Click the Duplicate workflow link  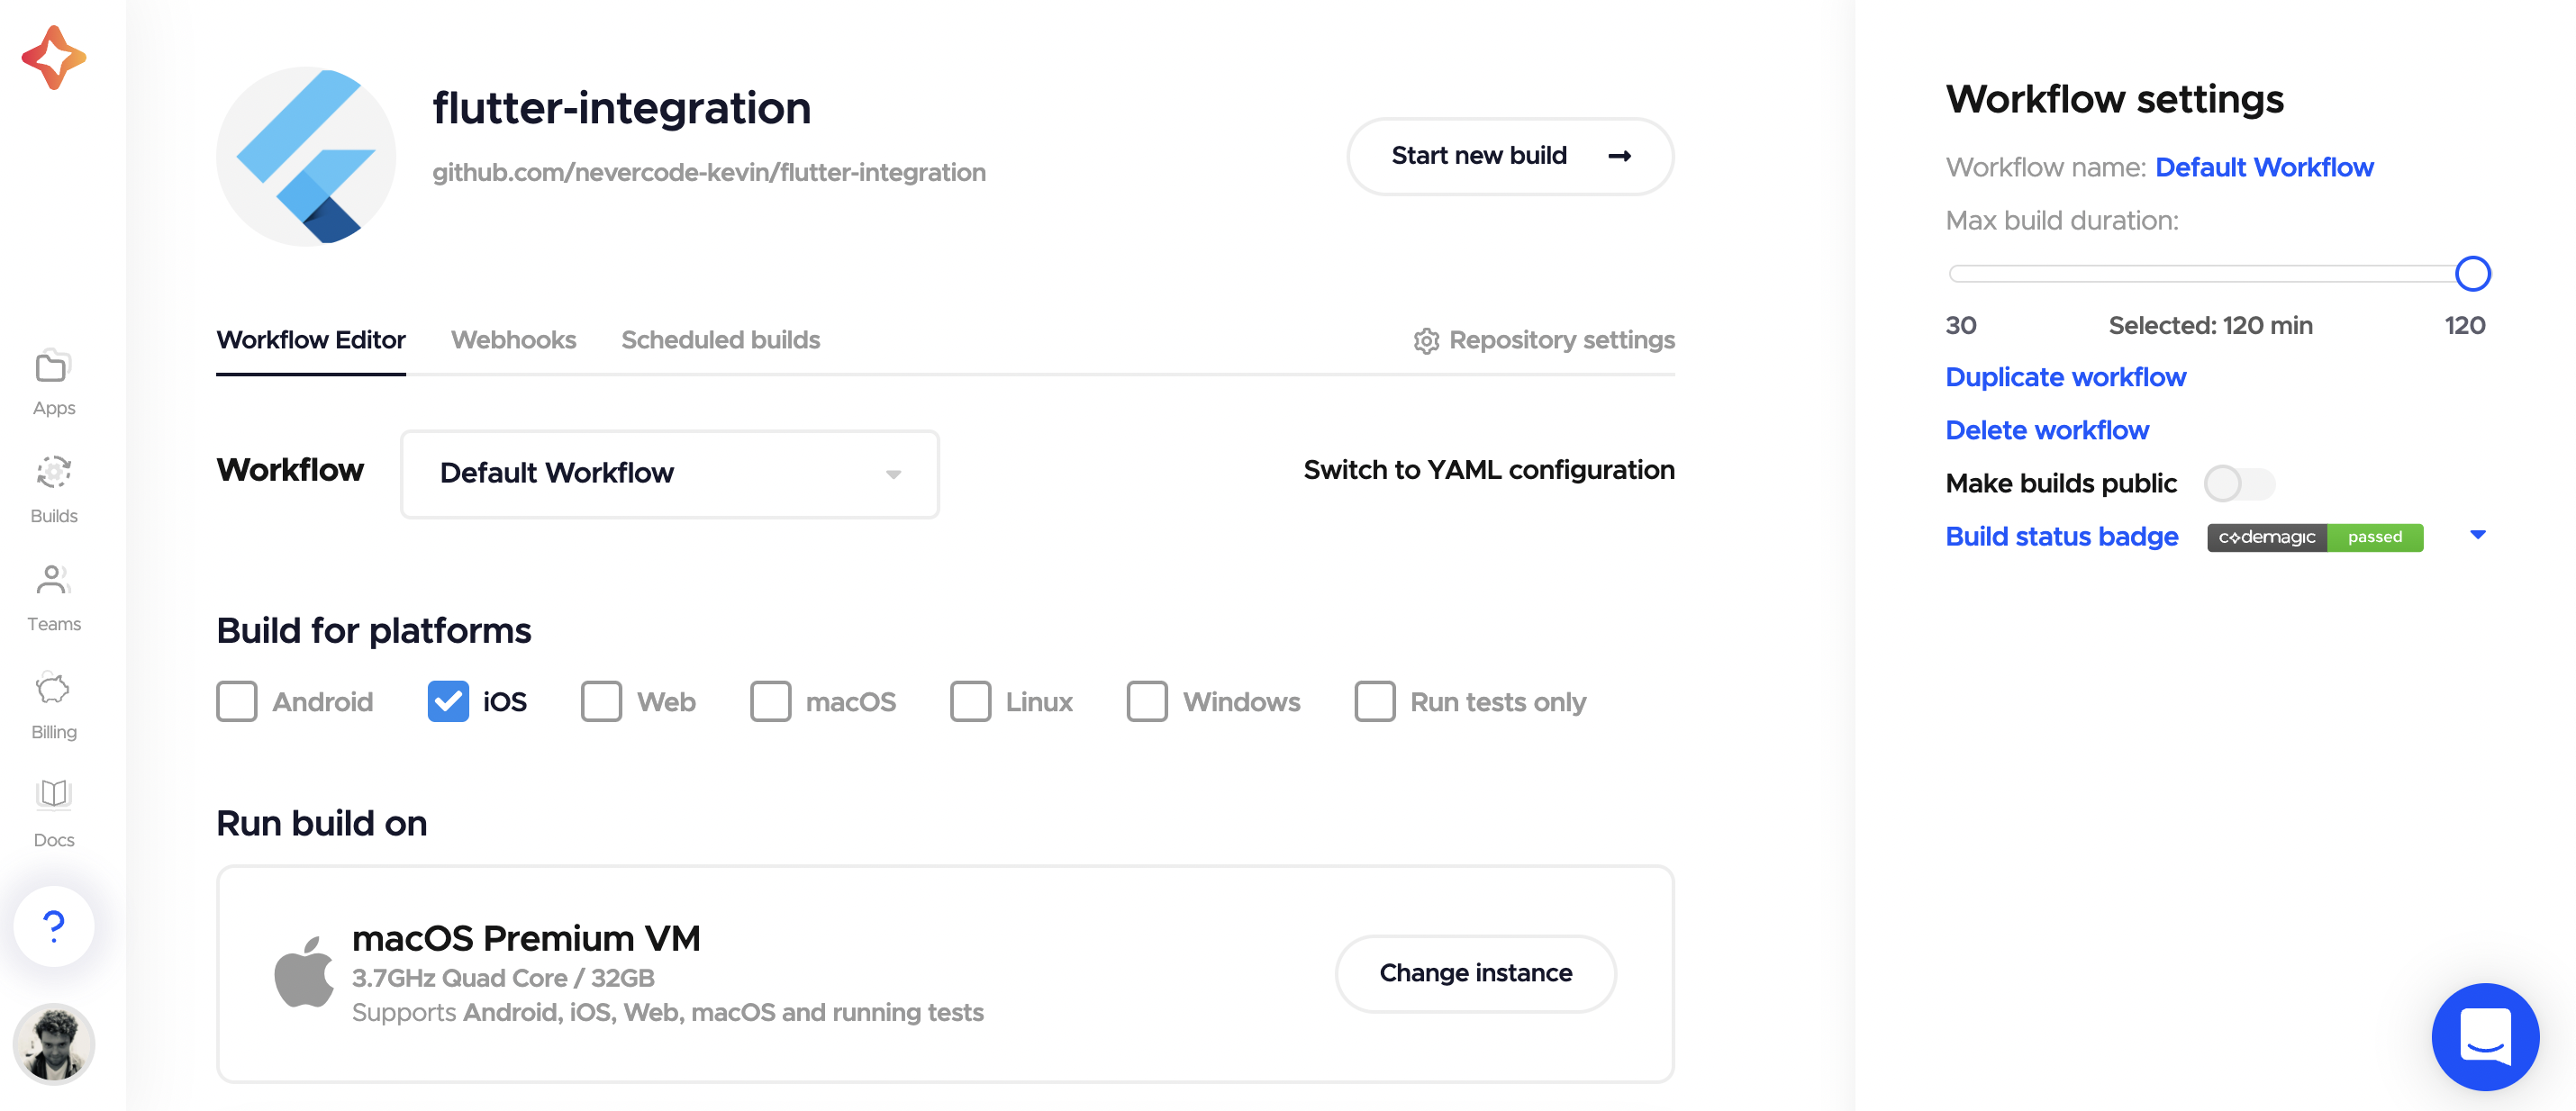[2065, 378]
